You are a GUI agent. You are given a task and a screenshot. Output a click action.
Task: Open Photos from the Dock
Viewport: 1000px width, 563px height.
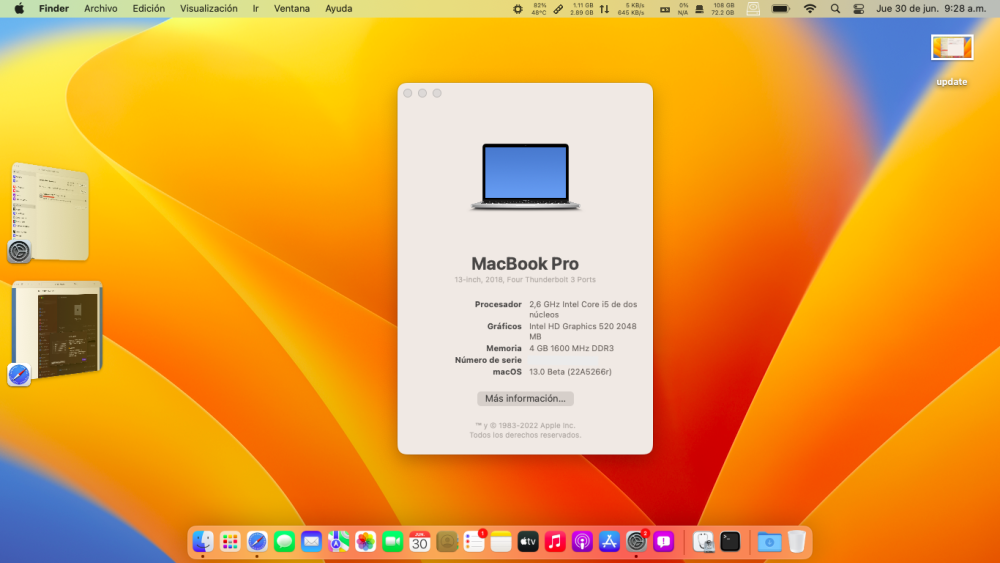(x=365, y=542)
